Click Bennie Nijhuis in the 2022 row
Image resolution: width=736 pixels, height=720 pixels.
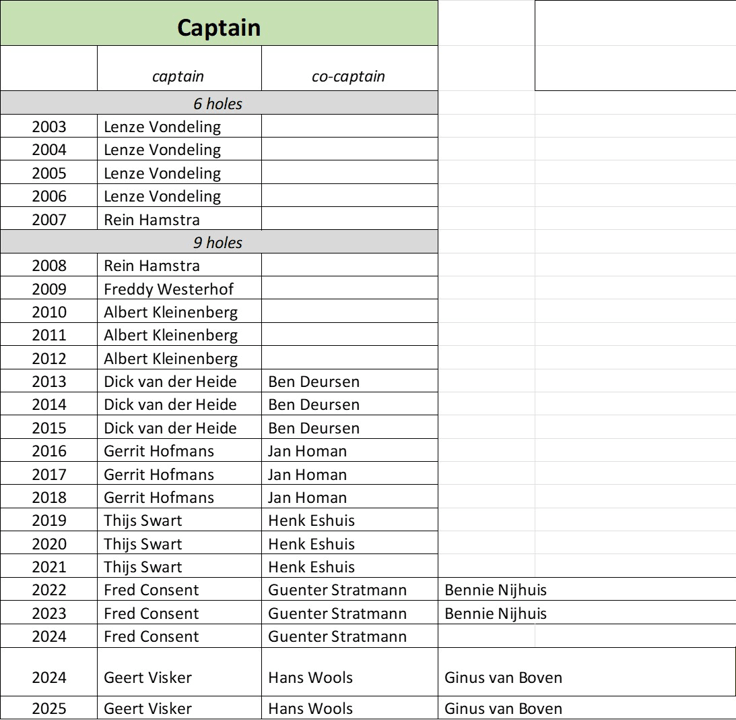pyautogui.click(x=496, y=590)
